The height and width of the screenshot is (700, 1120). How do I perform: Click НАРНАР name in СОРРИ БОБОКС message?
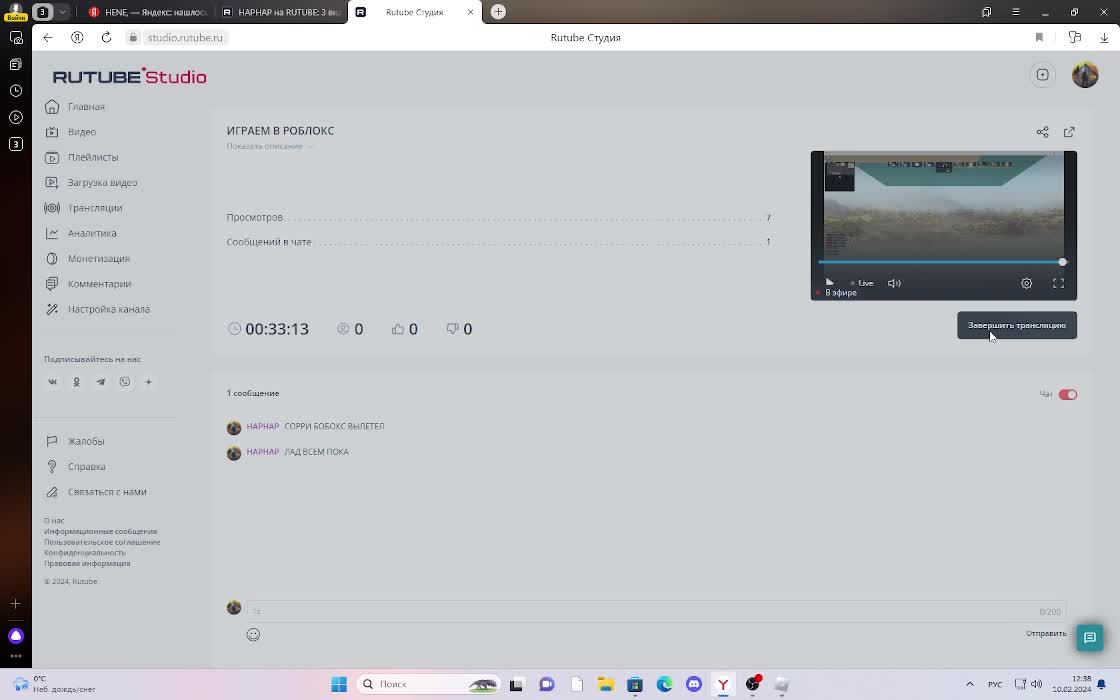tap(263, 426)
